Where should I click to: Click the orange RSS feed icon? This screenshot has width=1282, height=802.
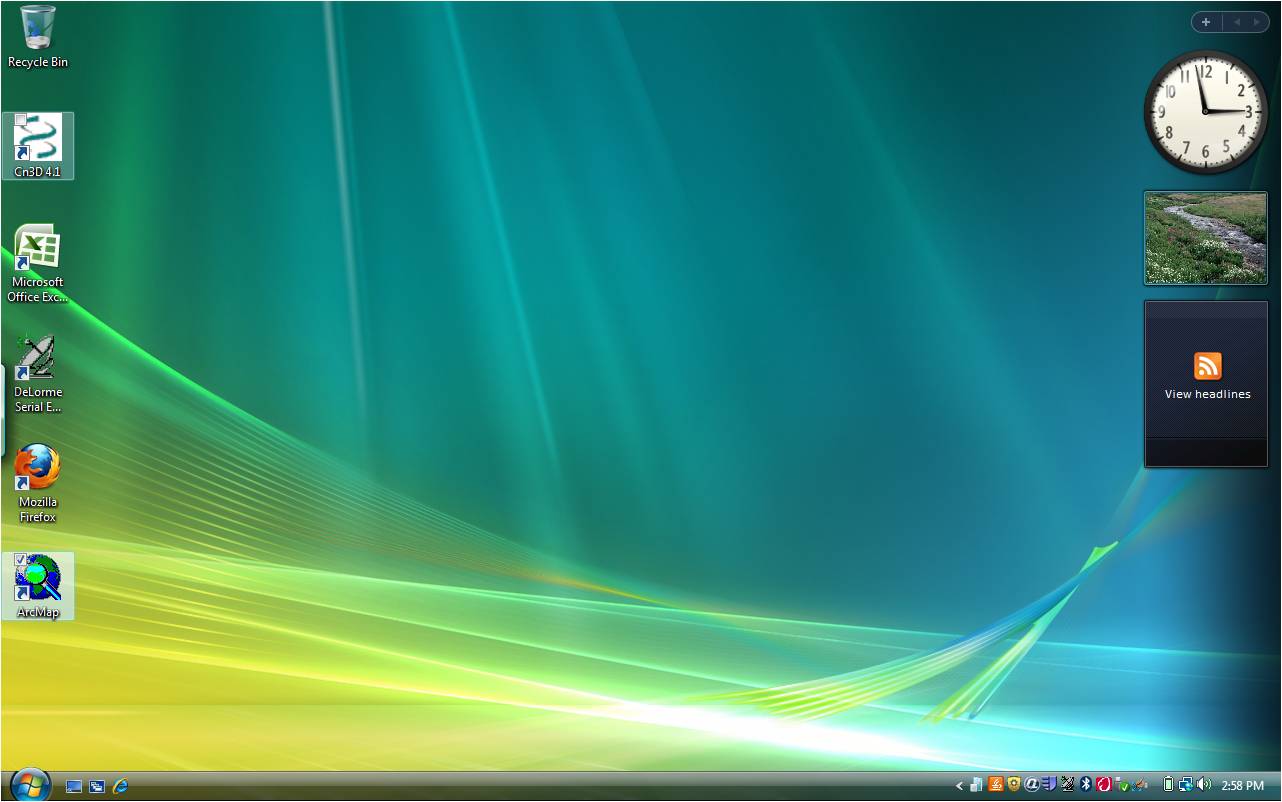pos(1207,366)
